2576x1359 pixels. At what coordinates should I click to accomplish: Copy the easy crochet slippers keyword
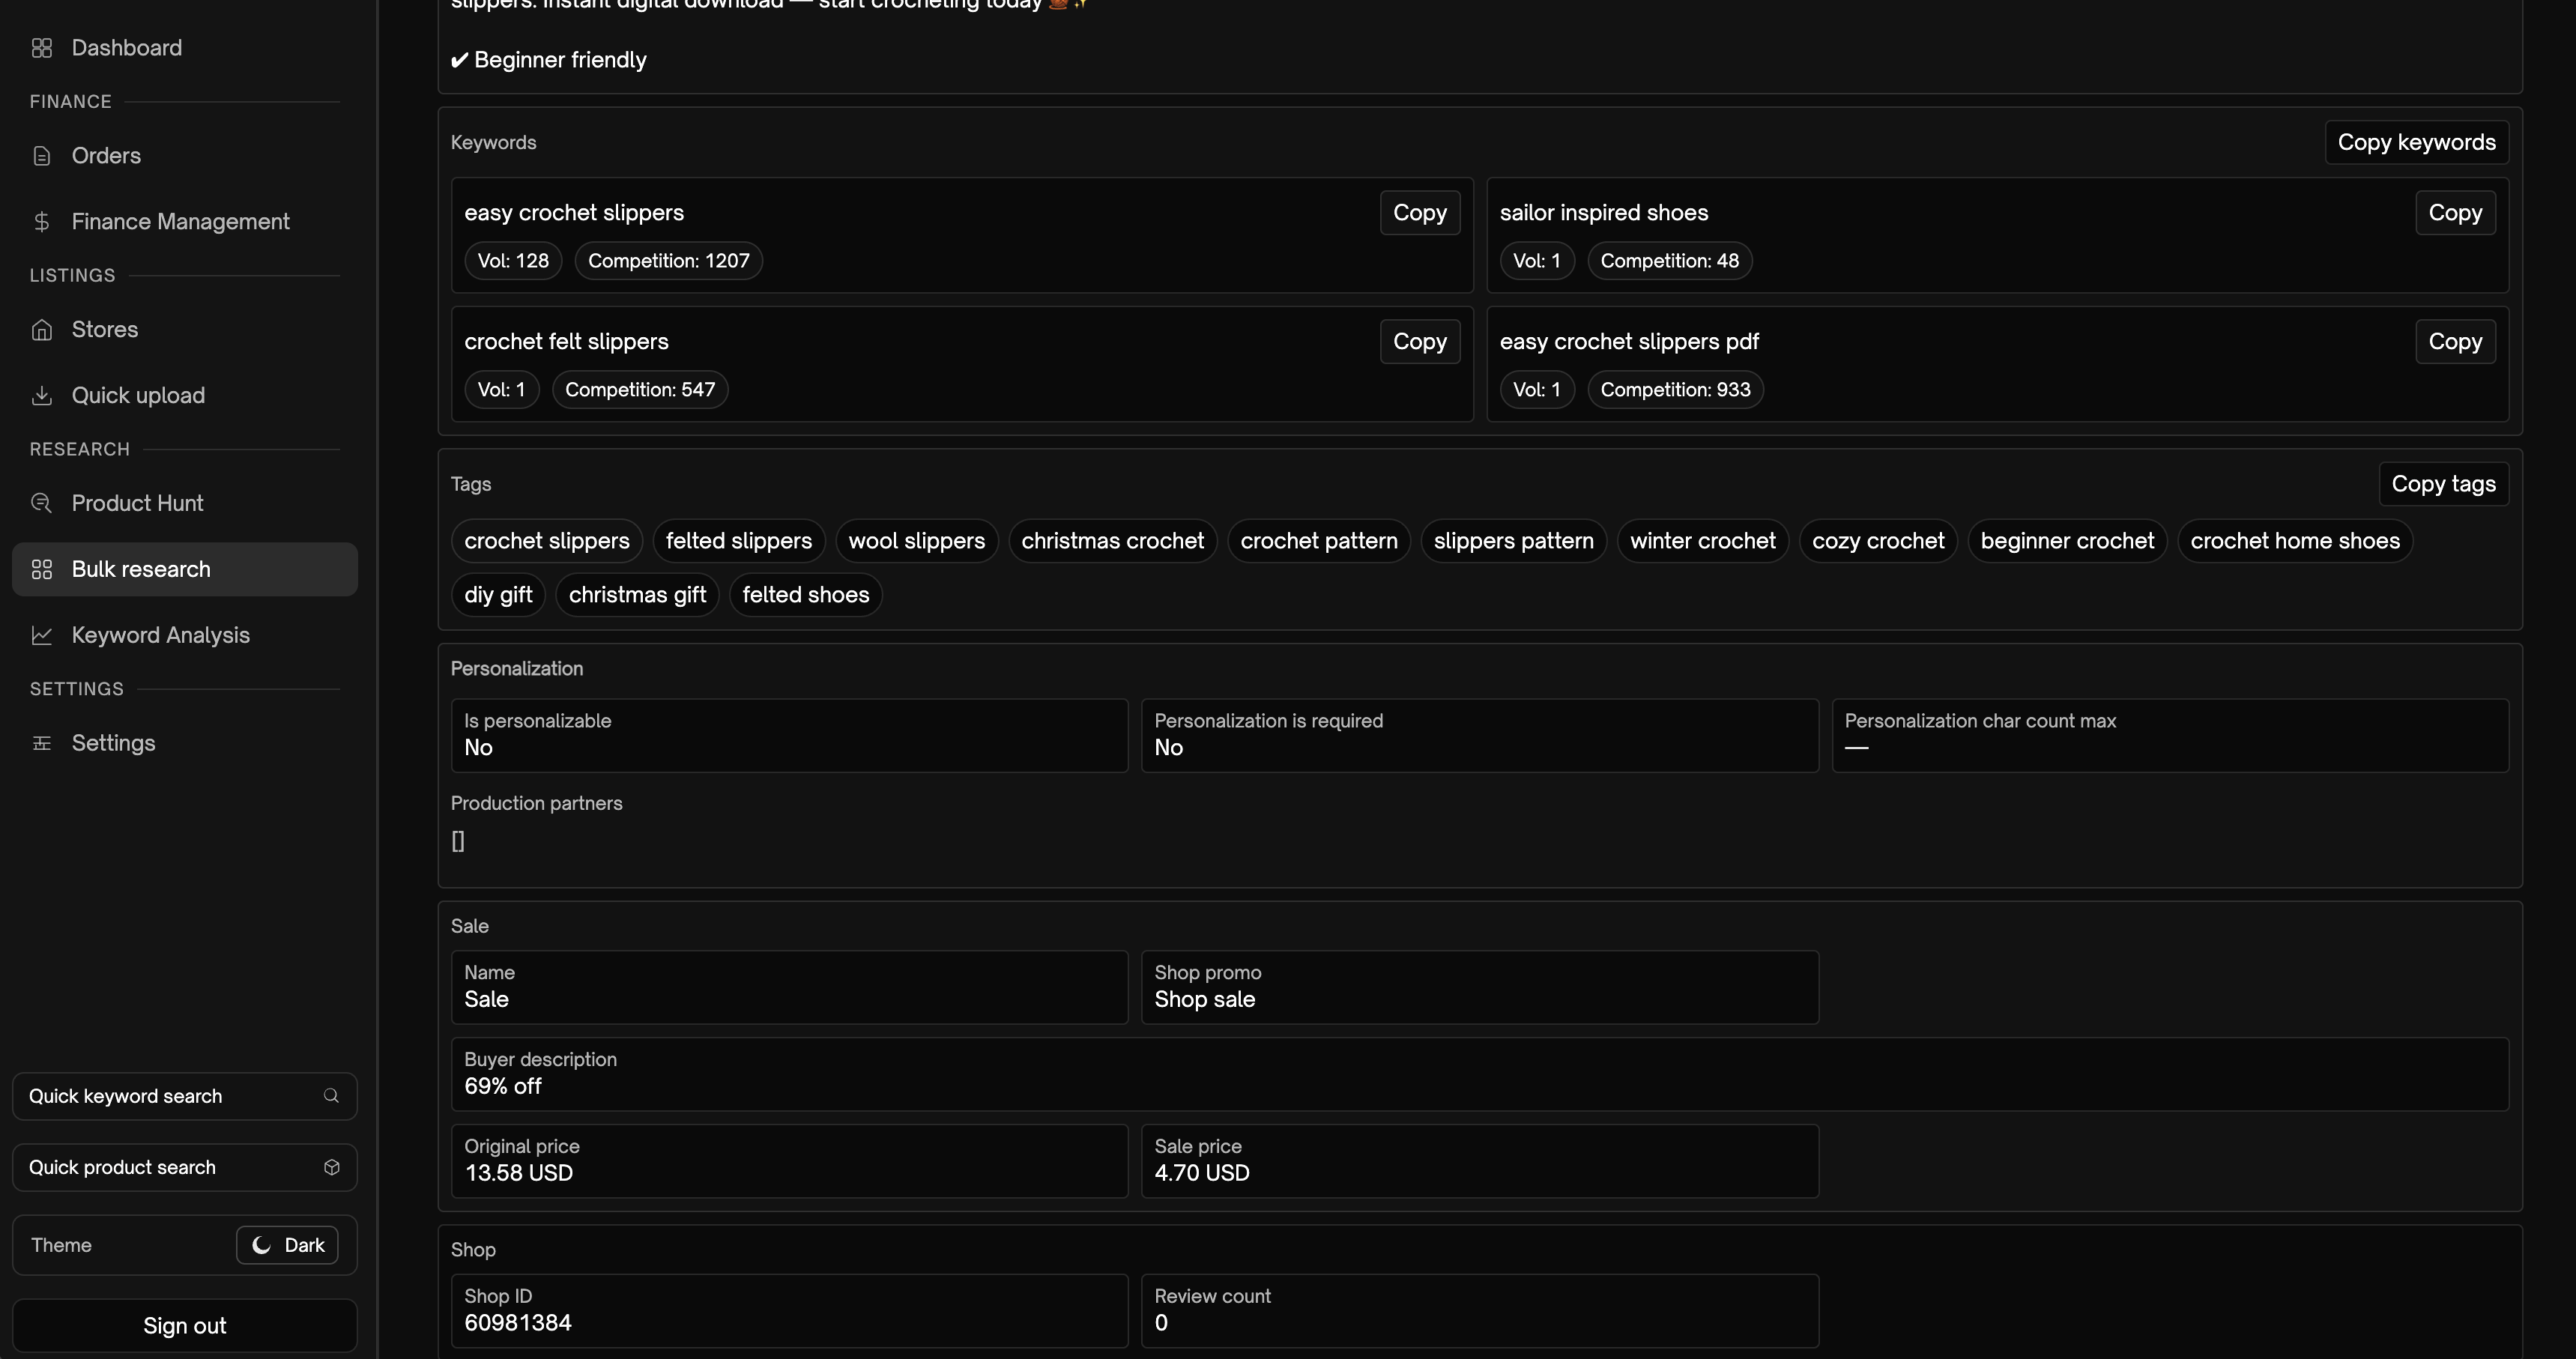click(x=1420, y=212)
